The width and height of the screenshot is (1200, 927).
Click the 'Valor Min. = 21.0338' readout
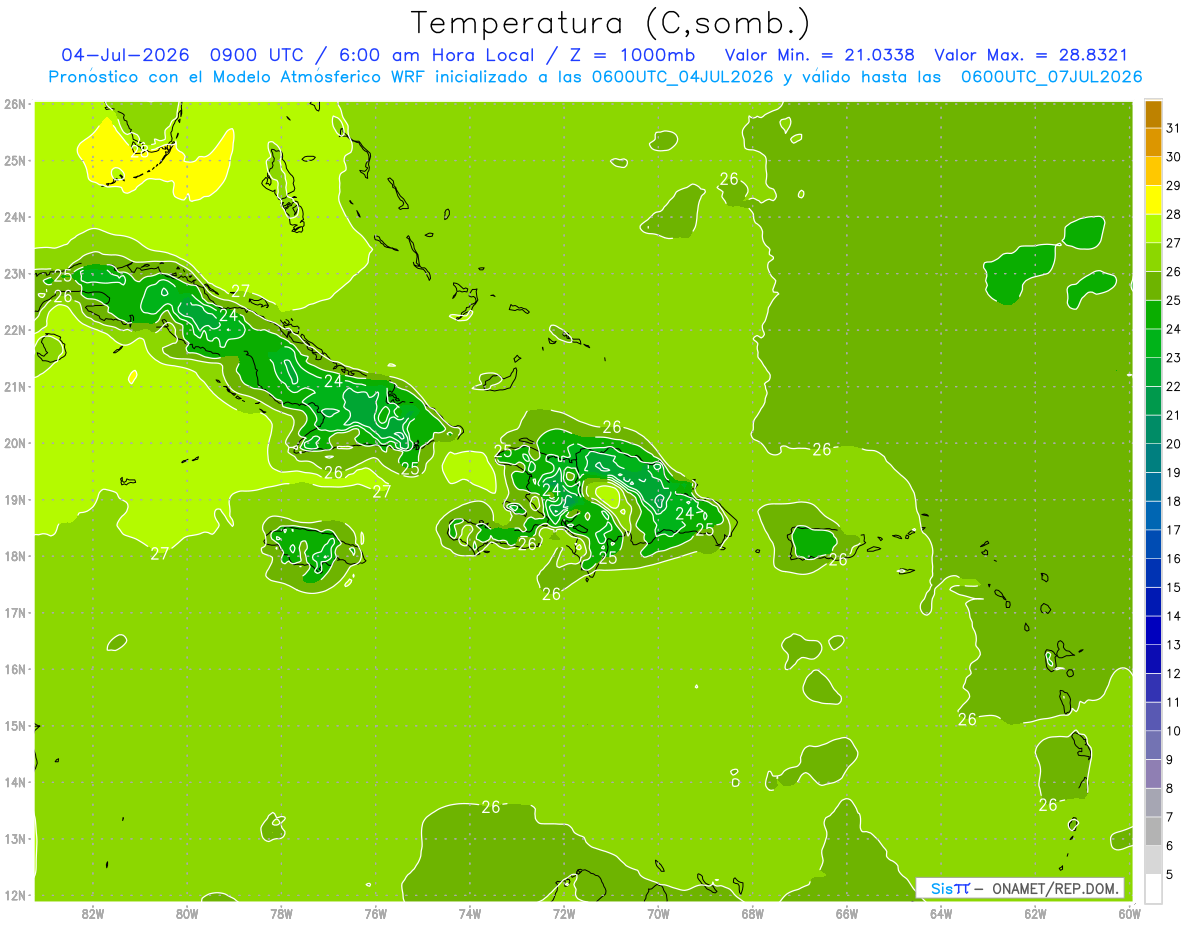click(x=819, y=55)
